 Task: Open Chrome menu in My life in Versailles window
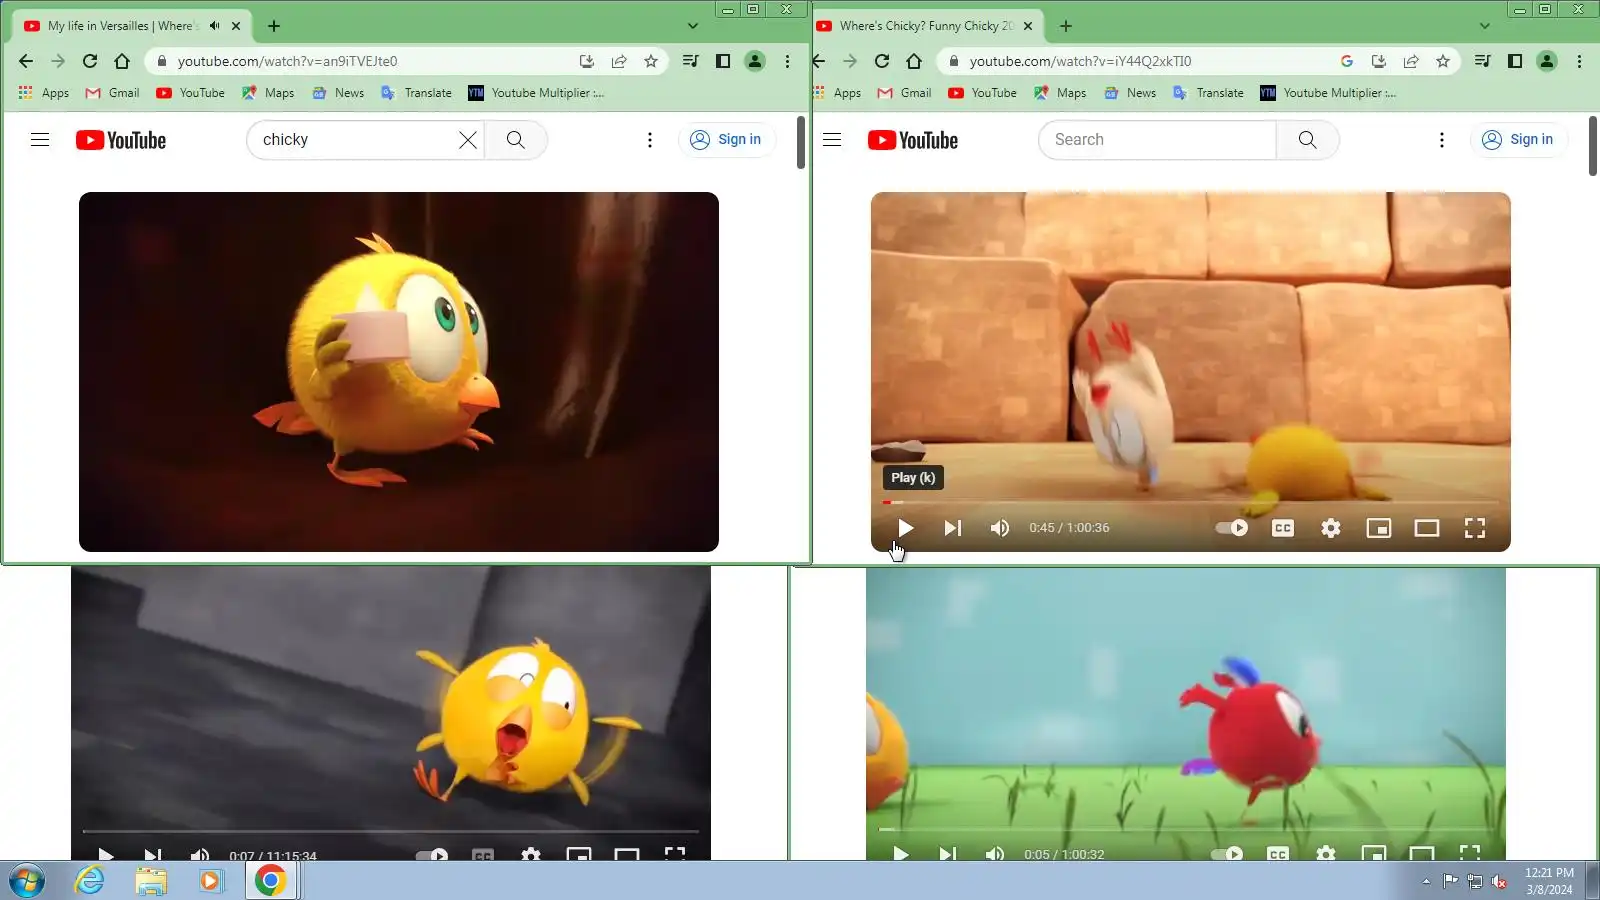tap(788, 61)
